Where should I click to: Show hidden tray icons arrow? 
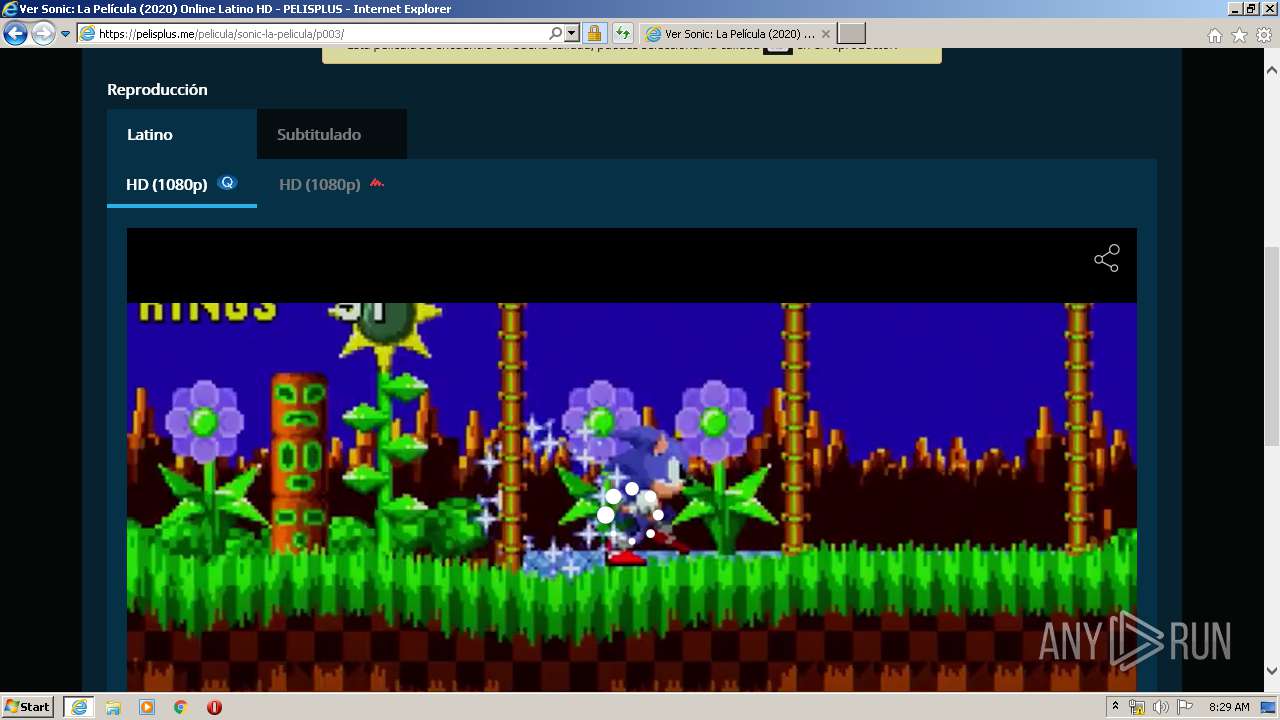(x=1115, y=707)
